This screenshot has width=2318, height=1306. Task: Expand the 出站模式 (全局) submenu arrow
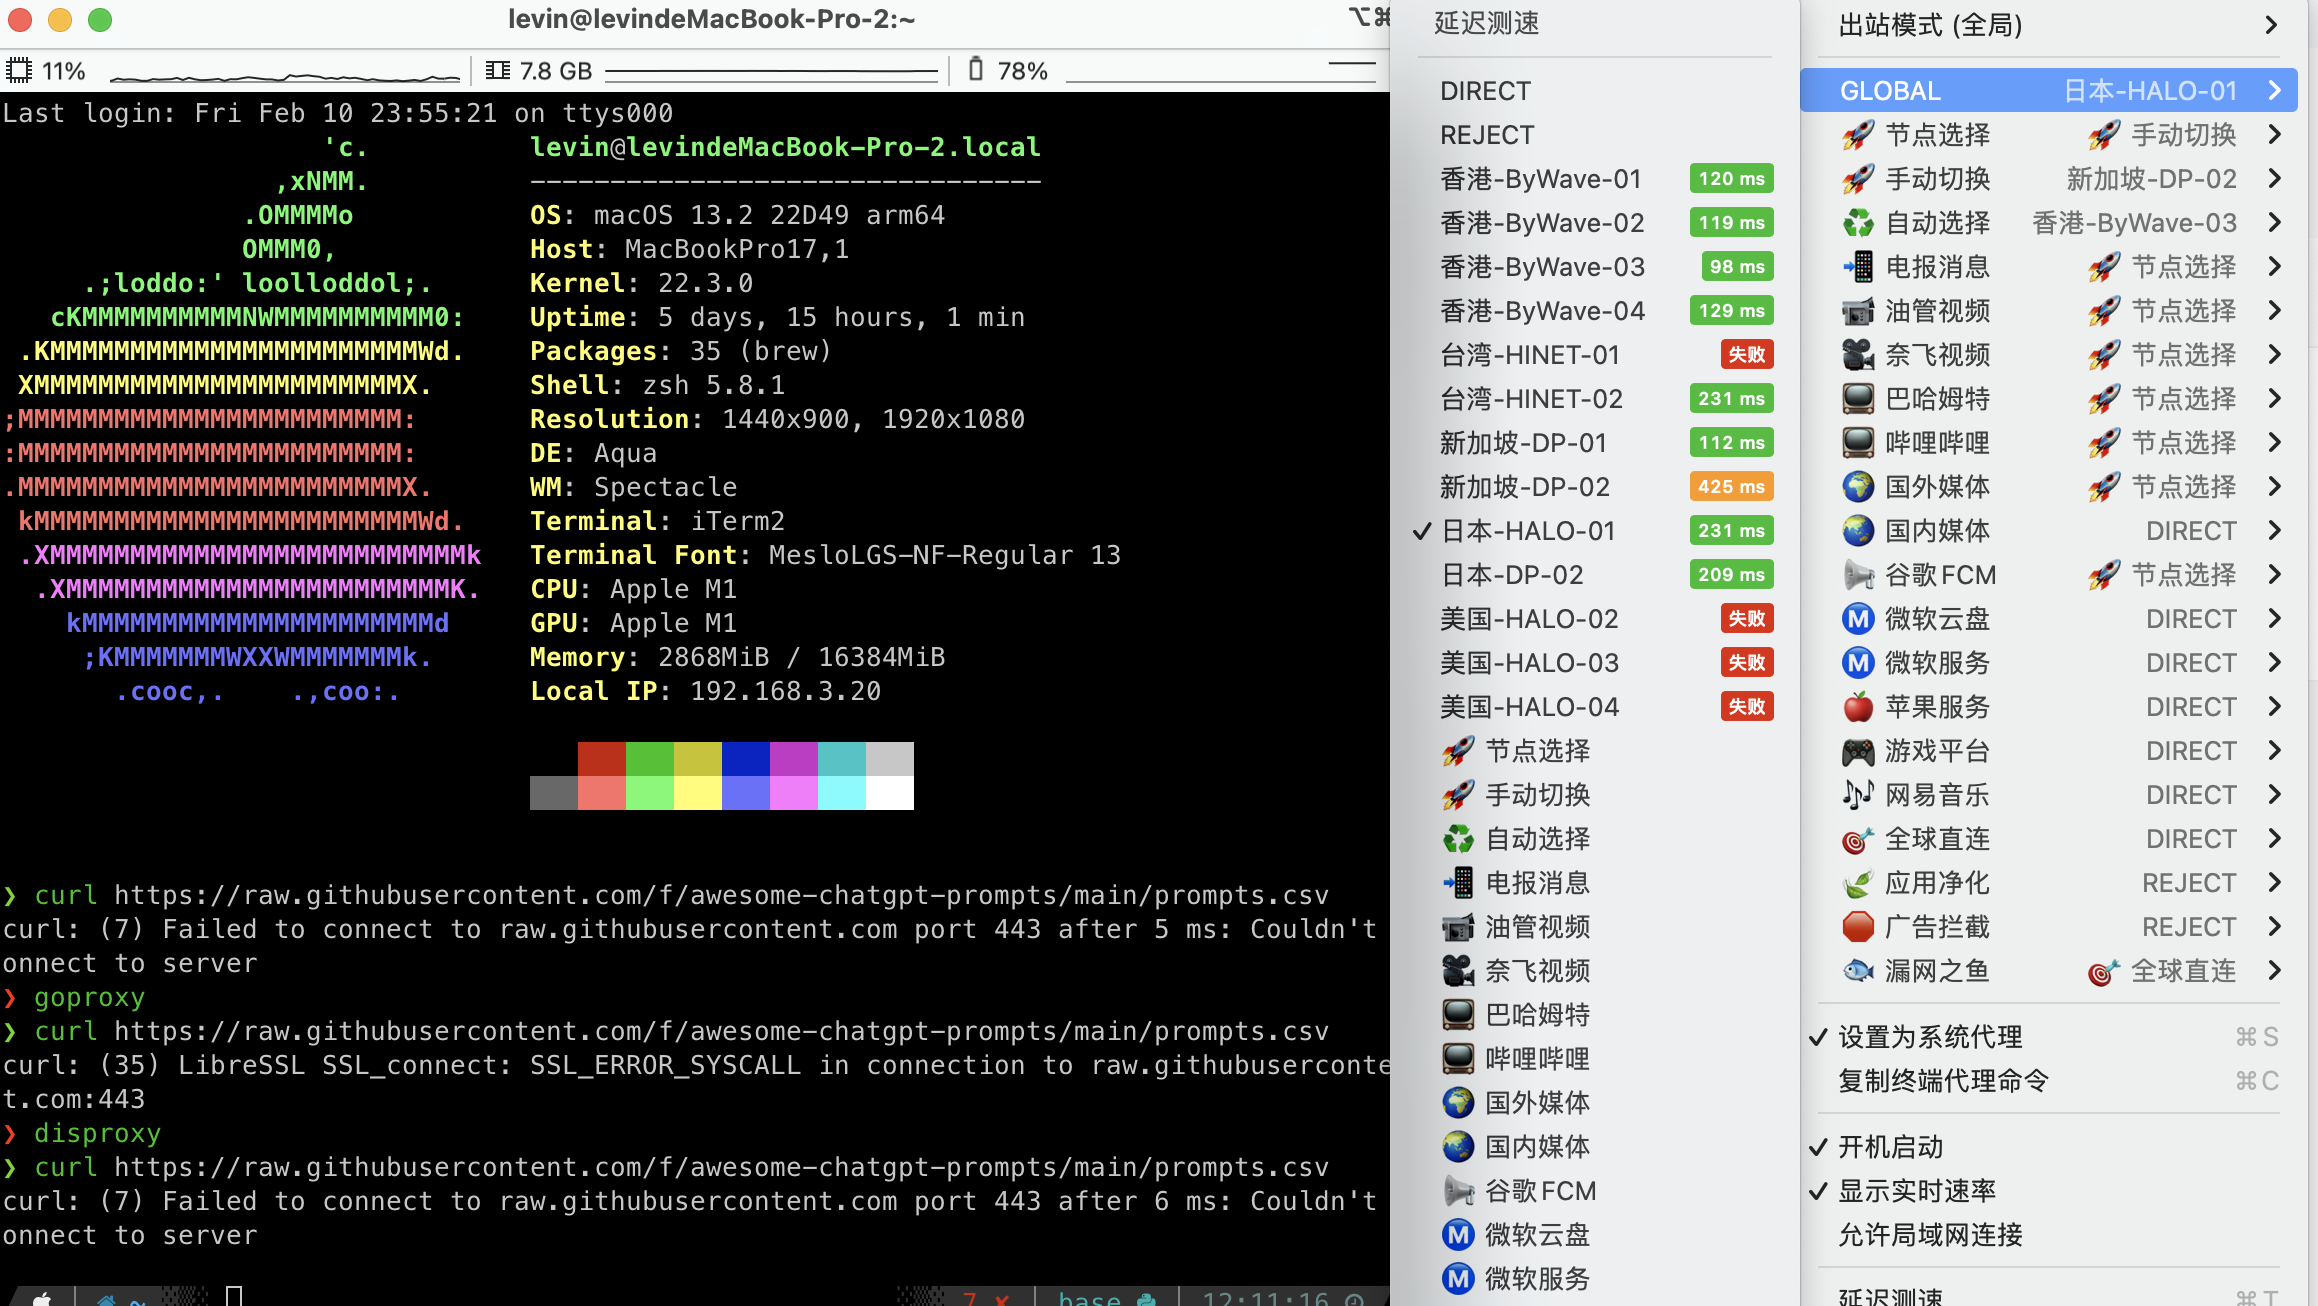(x=2271, y=25)
